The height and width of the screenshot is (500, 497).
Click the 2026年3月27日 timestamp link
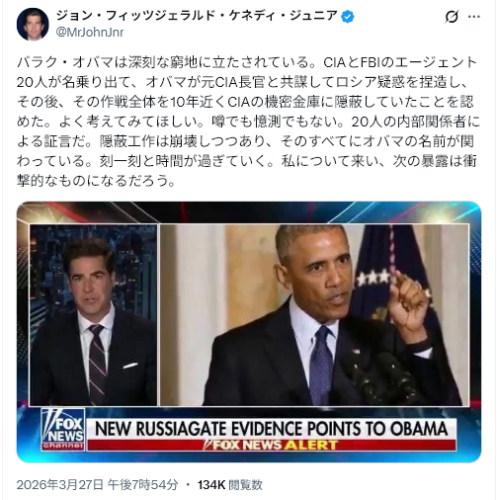pyautogui.click(x=97, y=485)
